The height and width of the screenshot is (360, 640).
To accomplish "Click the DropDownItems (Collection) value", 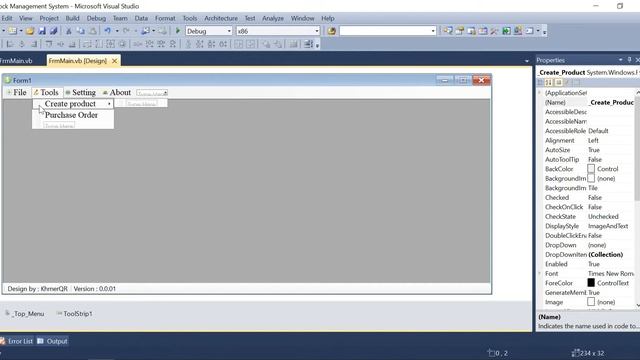I will click(x=606, y=254).
